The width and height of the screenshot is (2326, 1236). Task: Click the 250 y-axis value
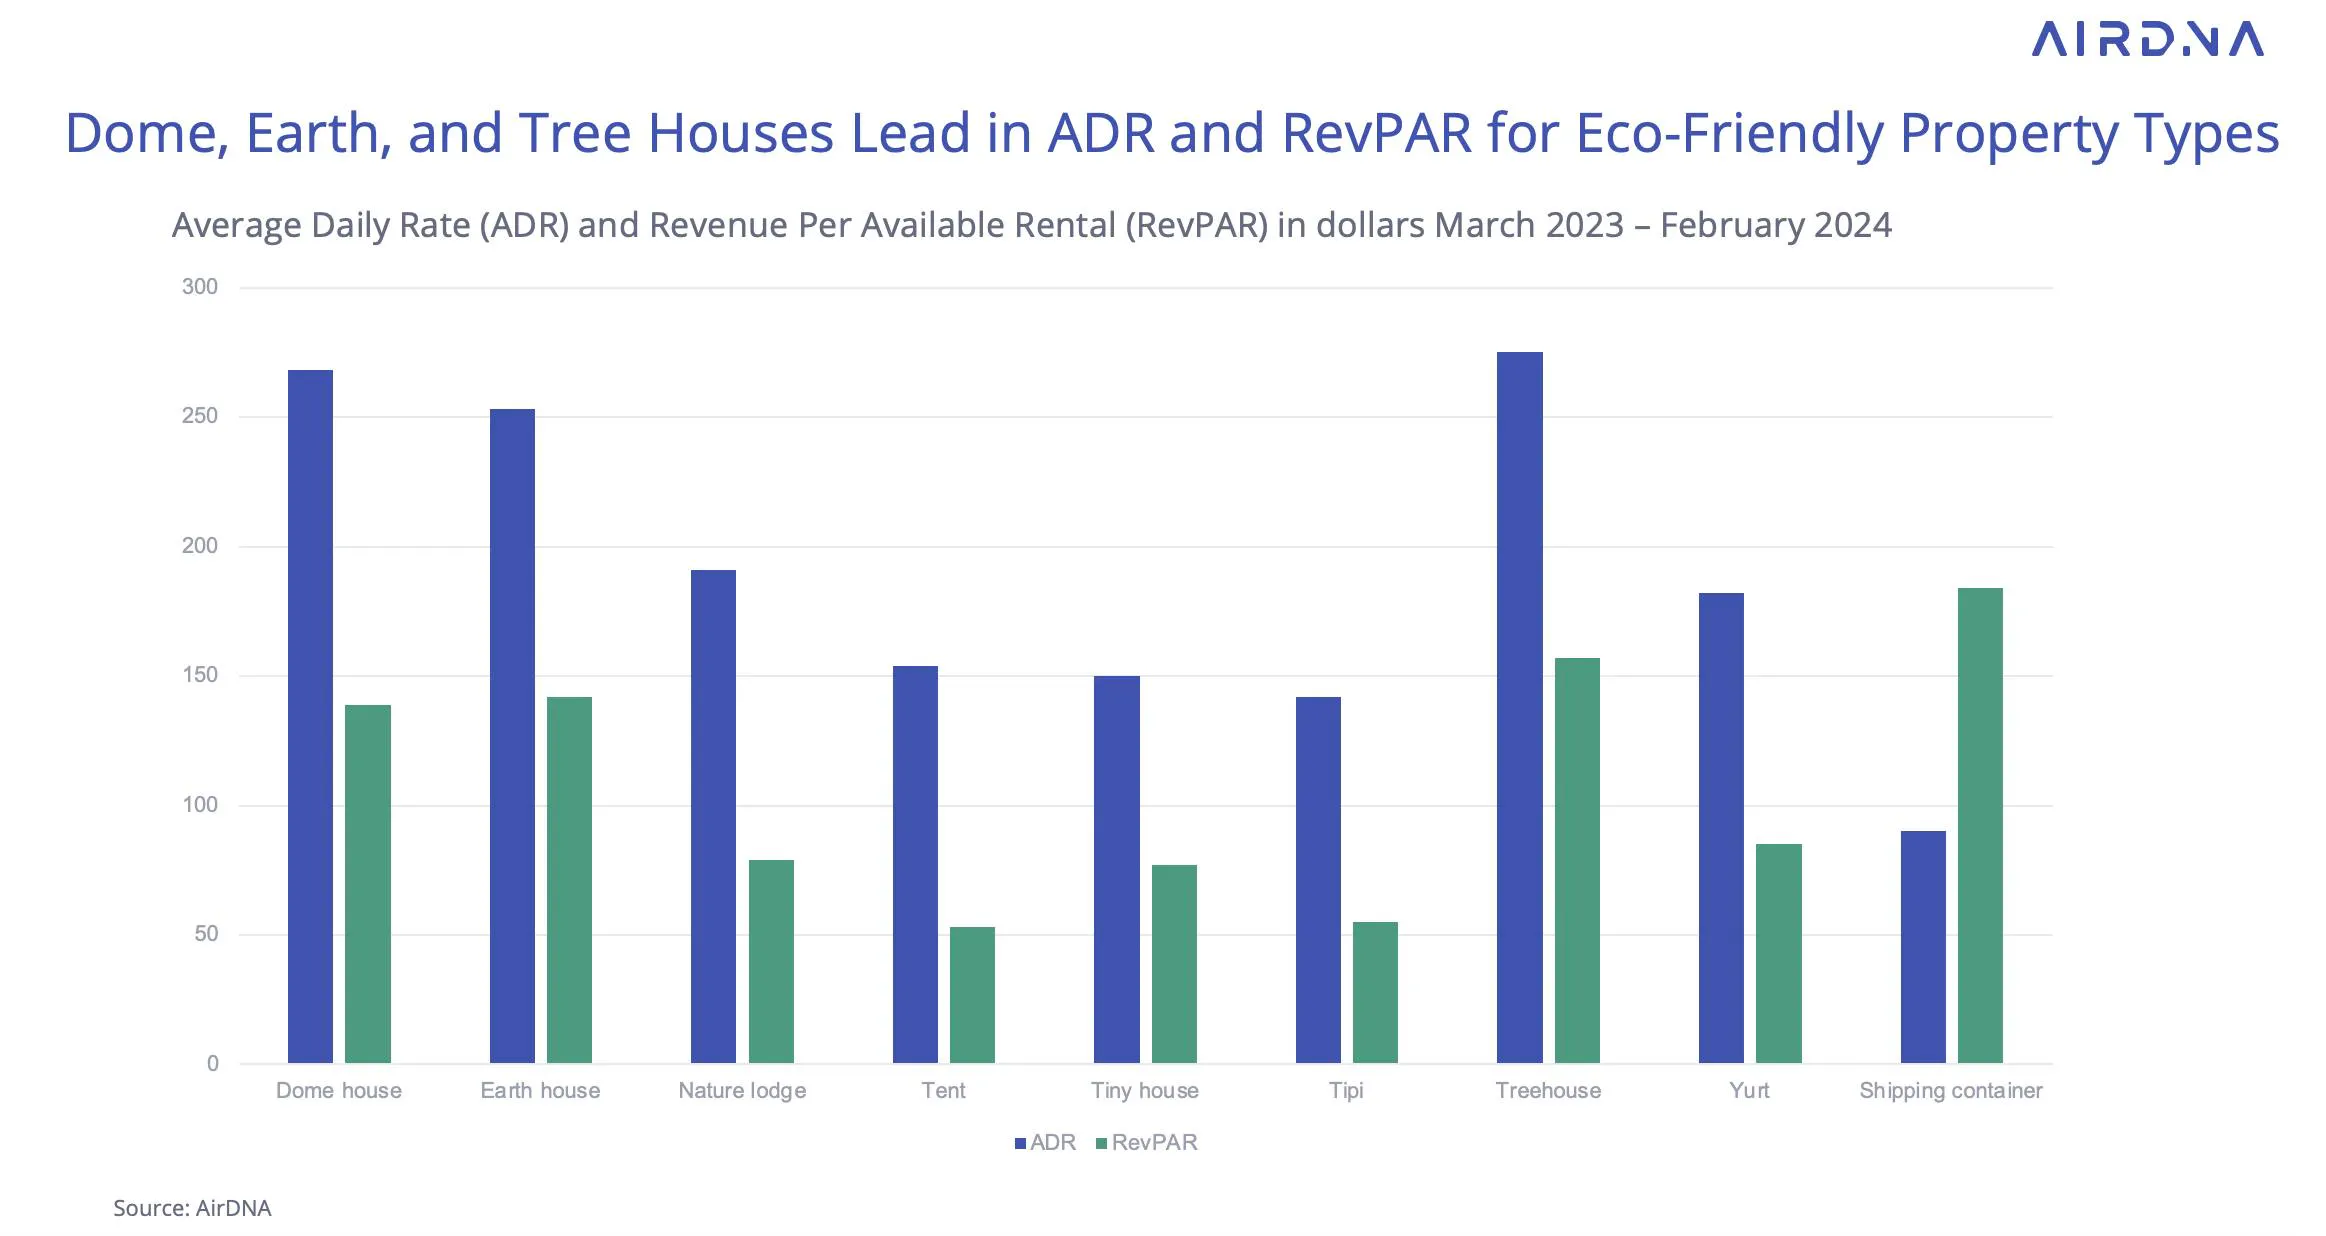tap(199, 416)
